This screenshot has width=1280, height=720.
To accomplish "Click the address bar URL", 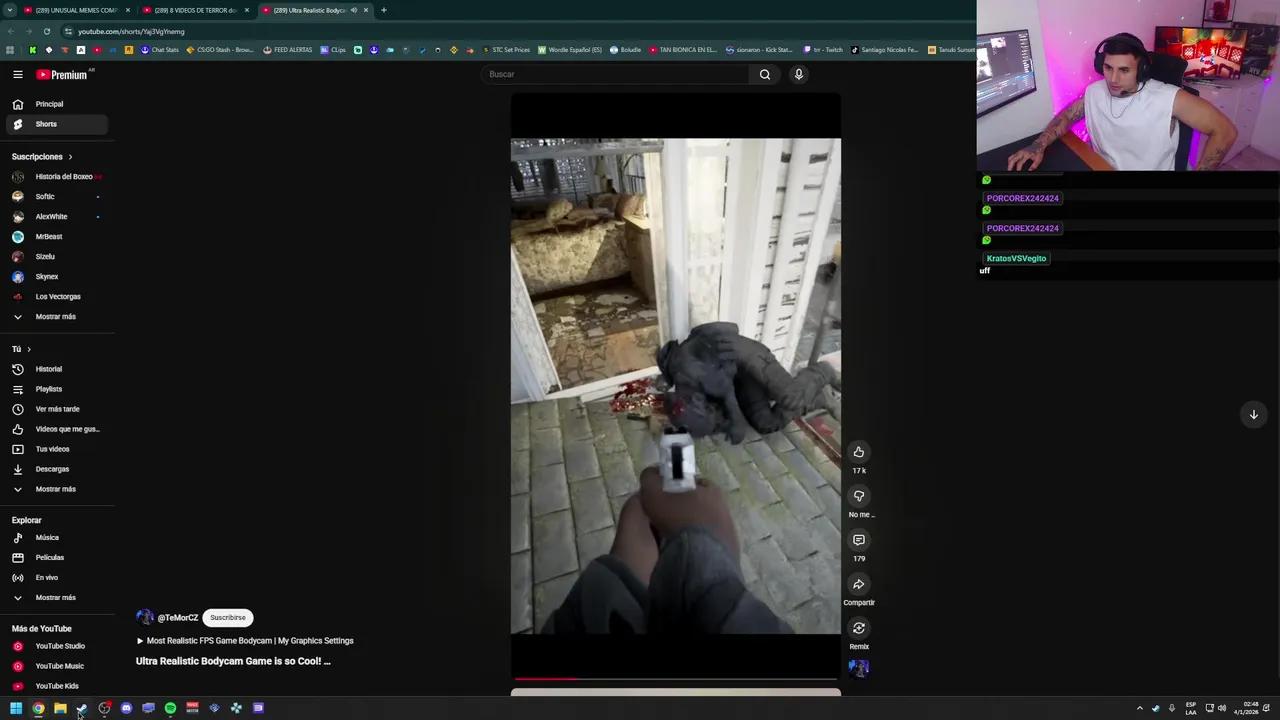I will [x=131, y=31].
